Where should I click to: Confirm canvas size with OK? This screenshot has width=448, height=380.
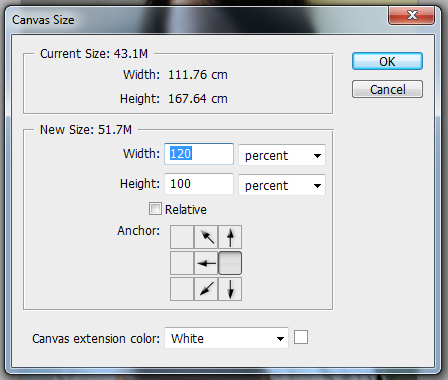point(387,61)
